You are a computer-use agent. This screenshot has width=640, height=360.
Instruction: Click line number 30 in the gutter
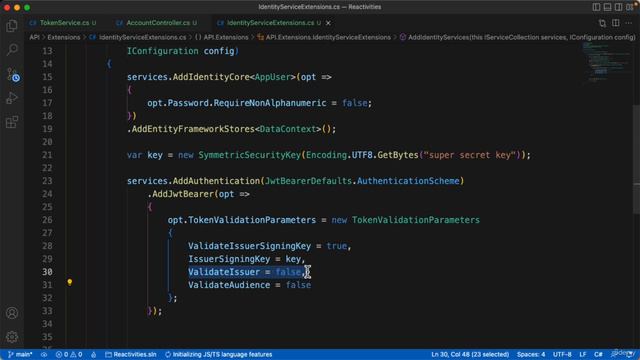(x=47, y=272)
